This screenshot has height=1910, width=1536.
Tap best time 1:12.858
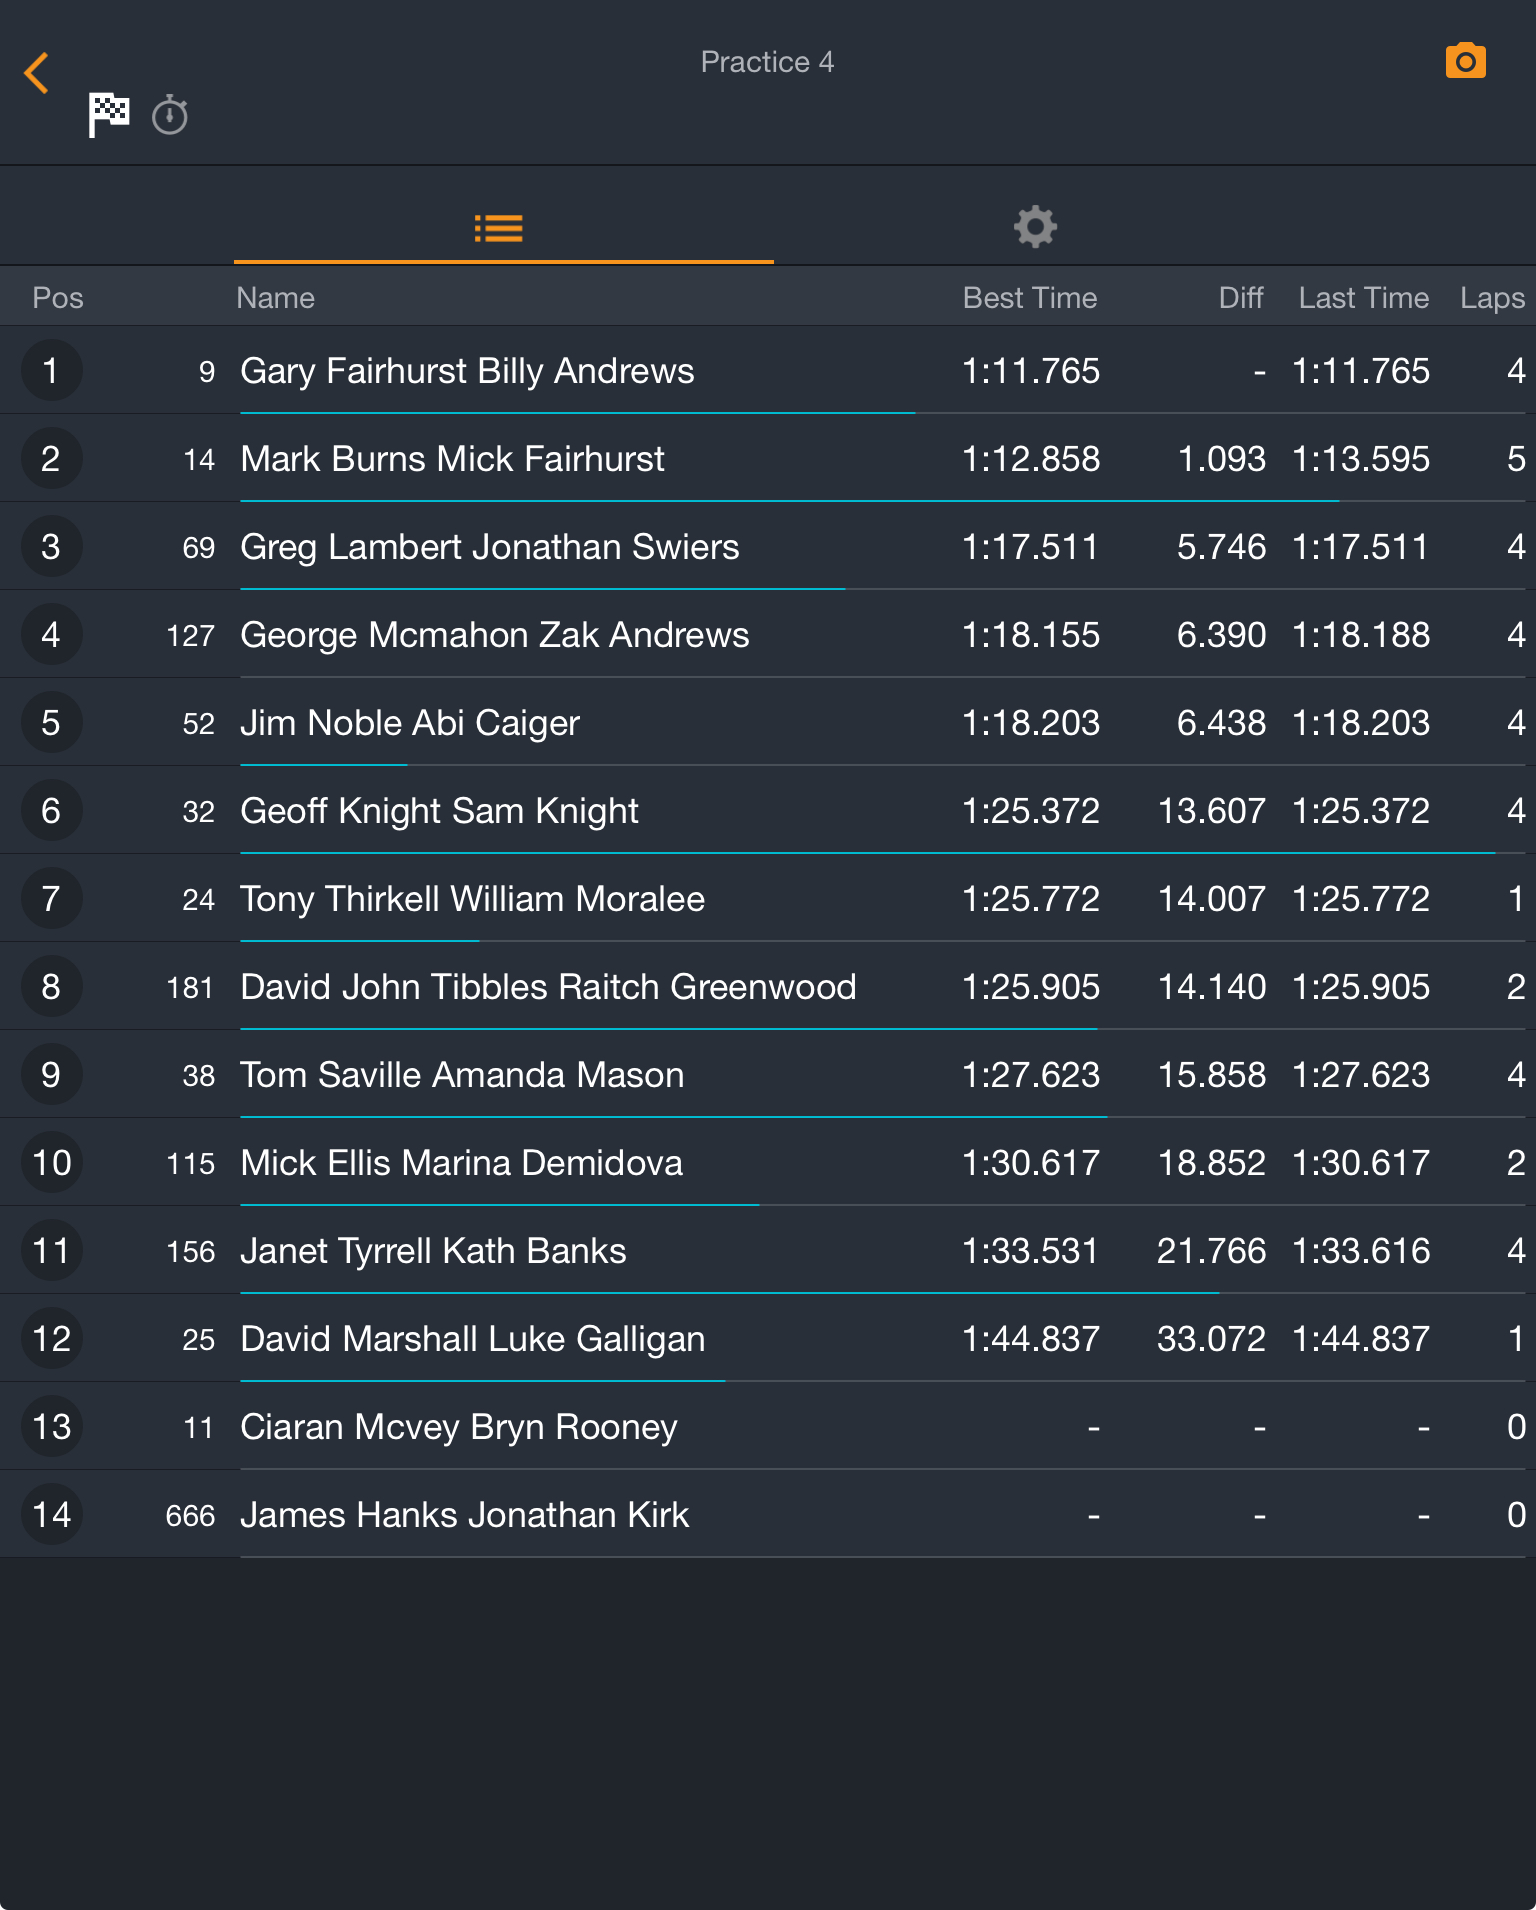1030,459
